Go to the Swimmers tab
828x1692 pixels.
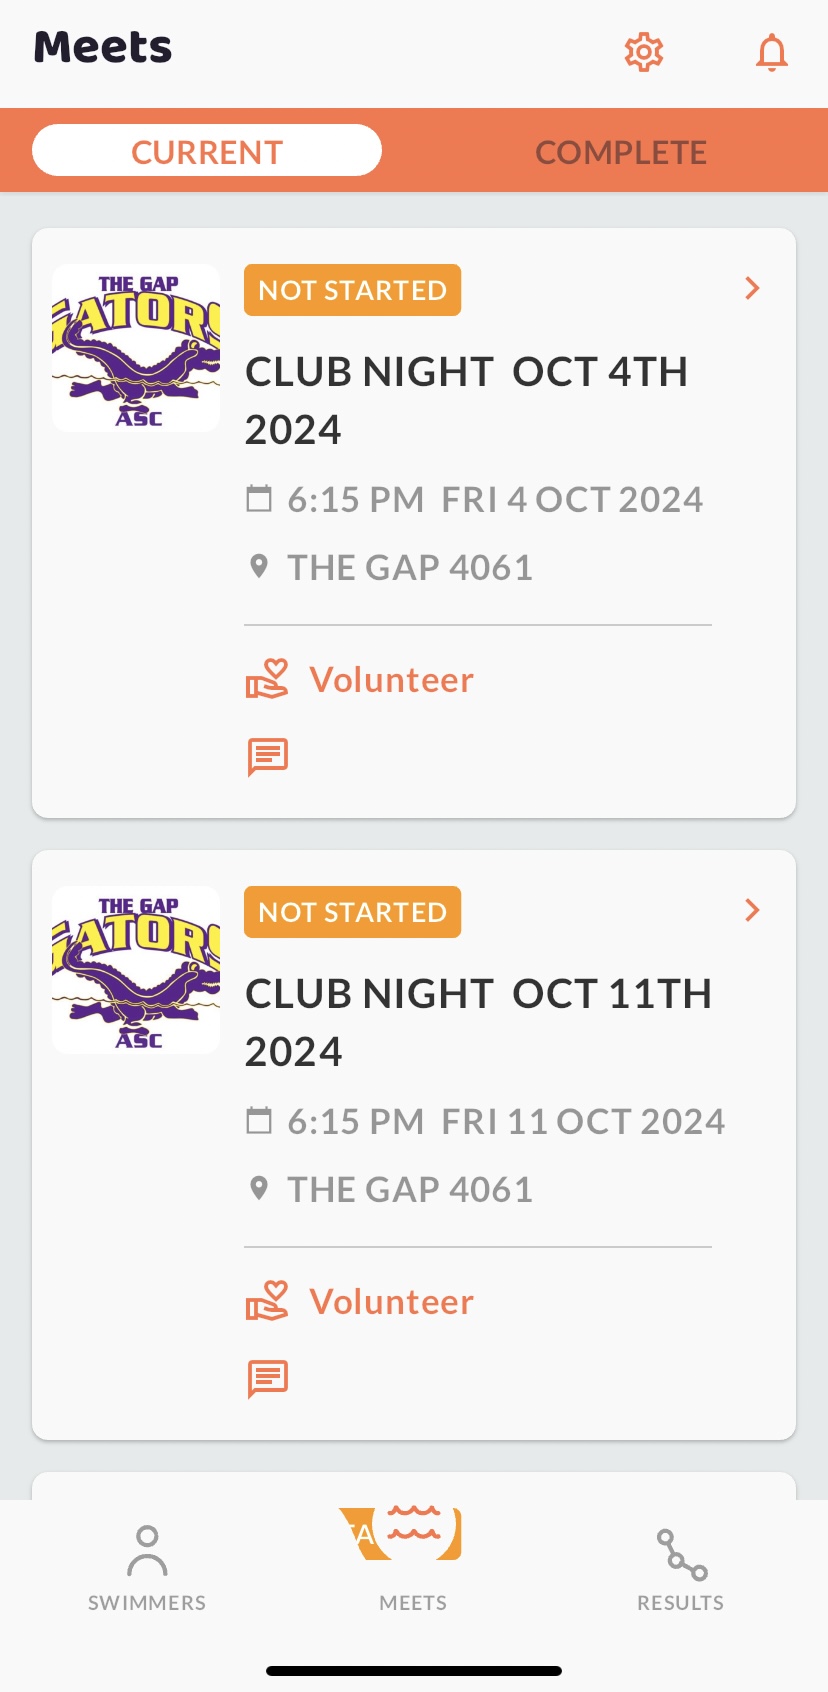click(147, 1567)
